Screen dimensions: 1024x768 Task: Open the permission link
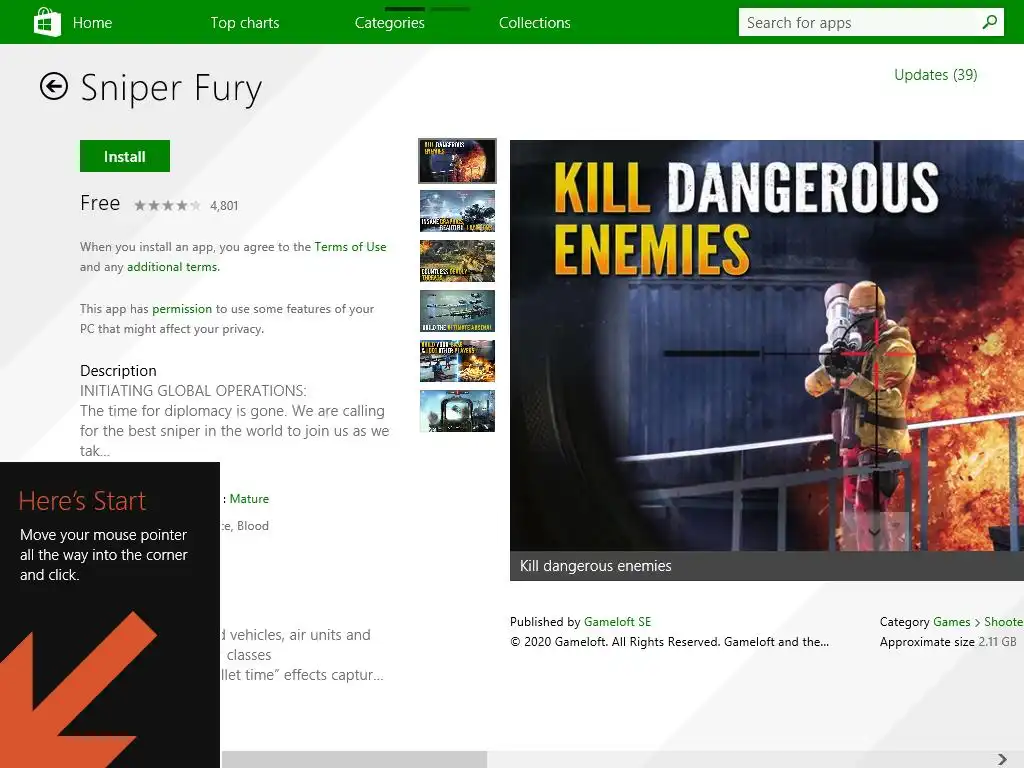point(182,309)
